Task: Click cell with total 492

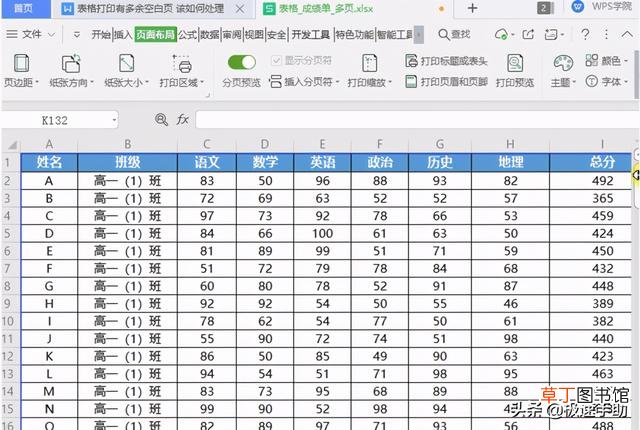Action: 590,181
